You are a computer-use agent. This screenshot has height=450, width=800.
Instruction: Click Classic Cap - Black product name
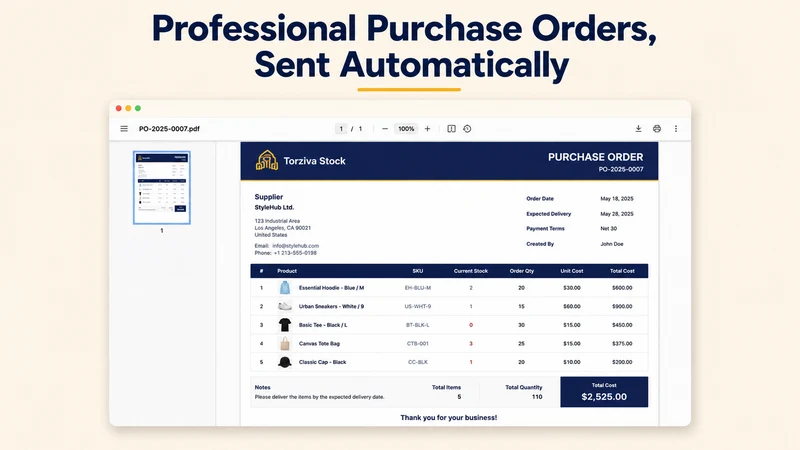tap(322, 362)
